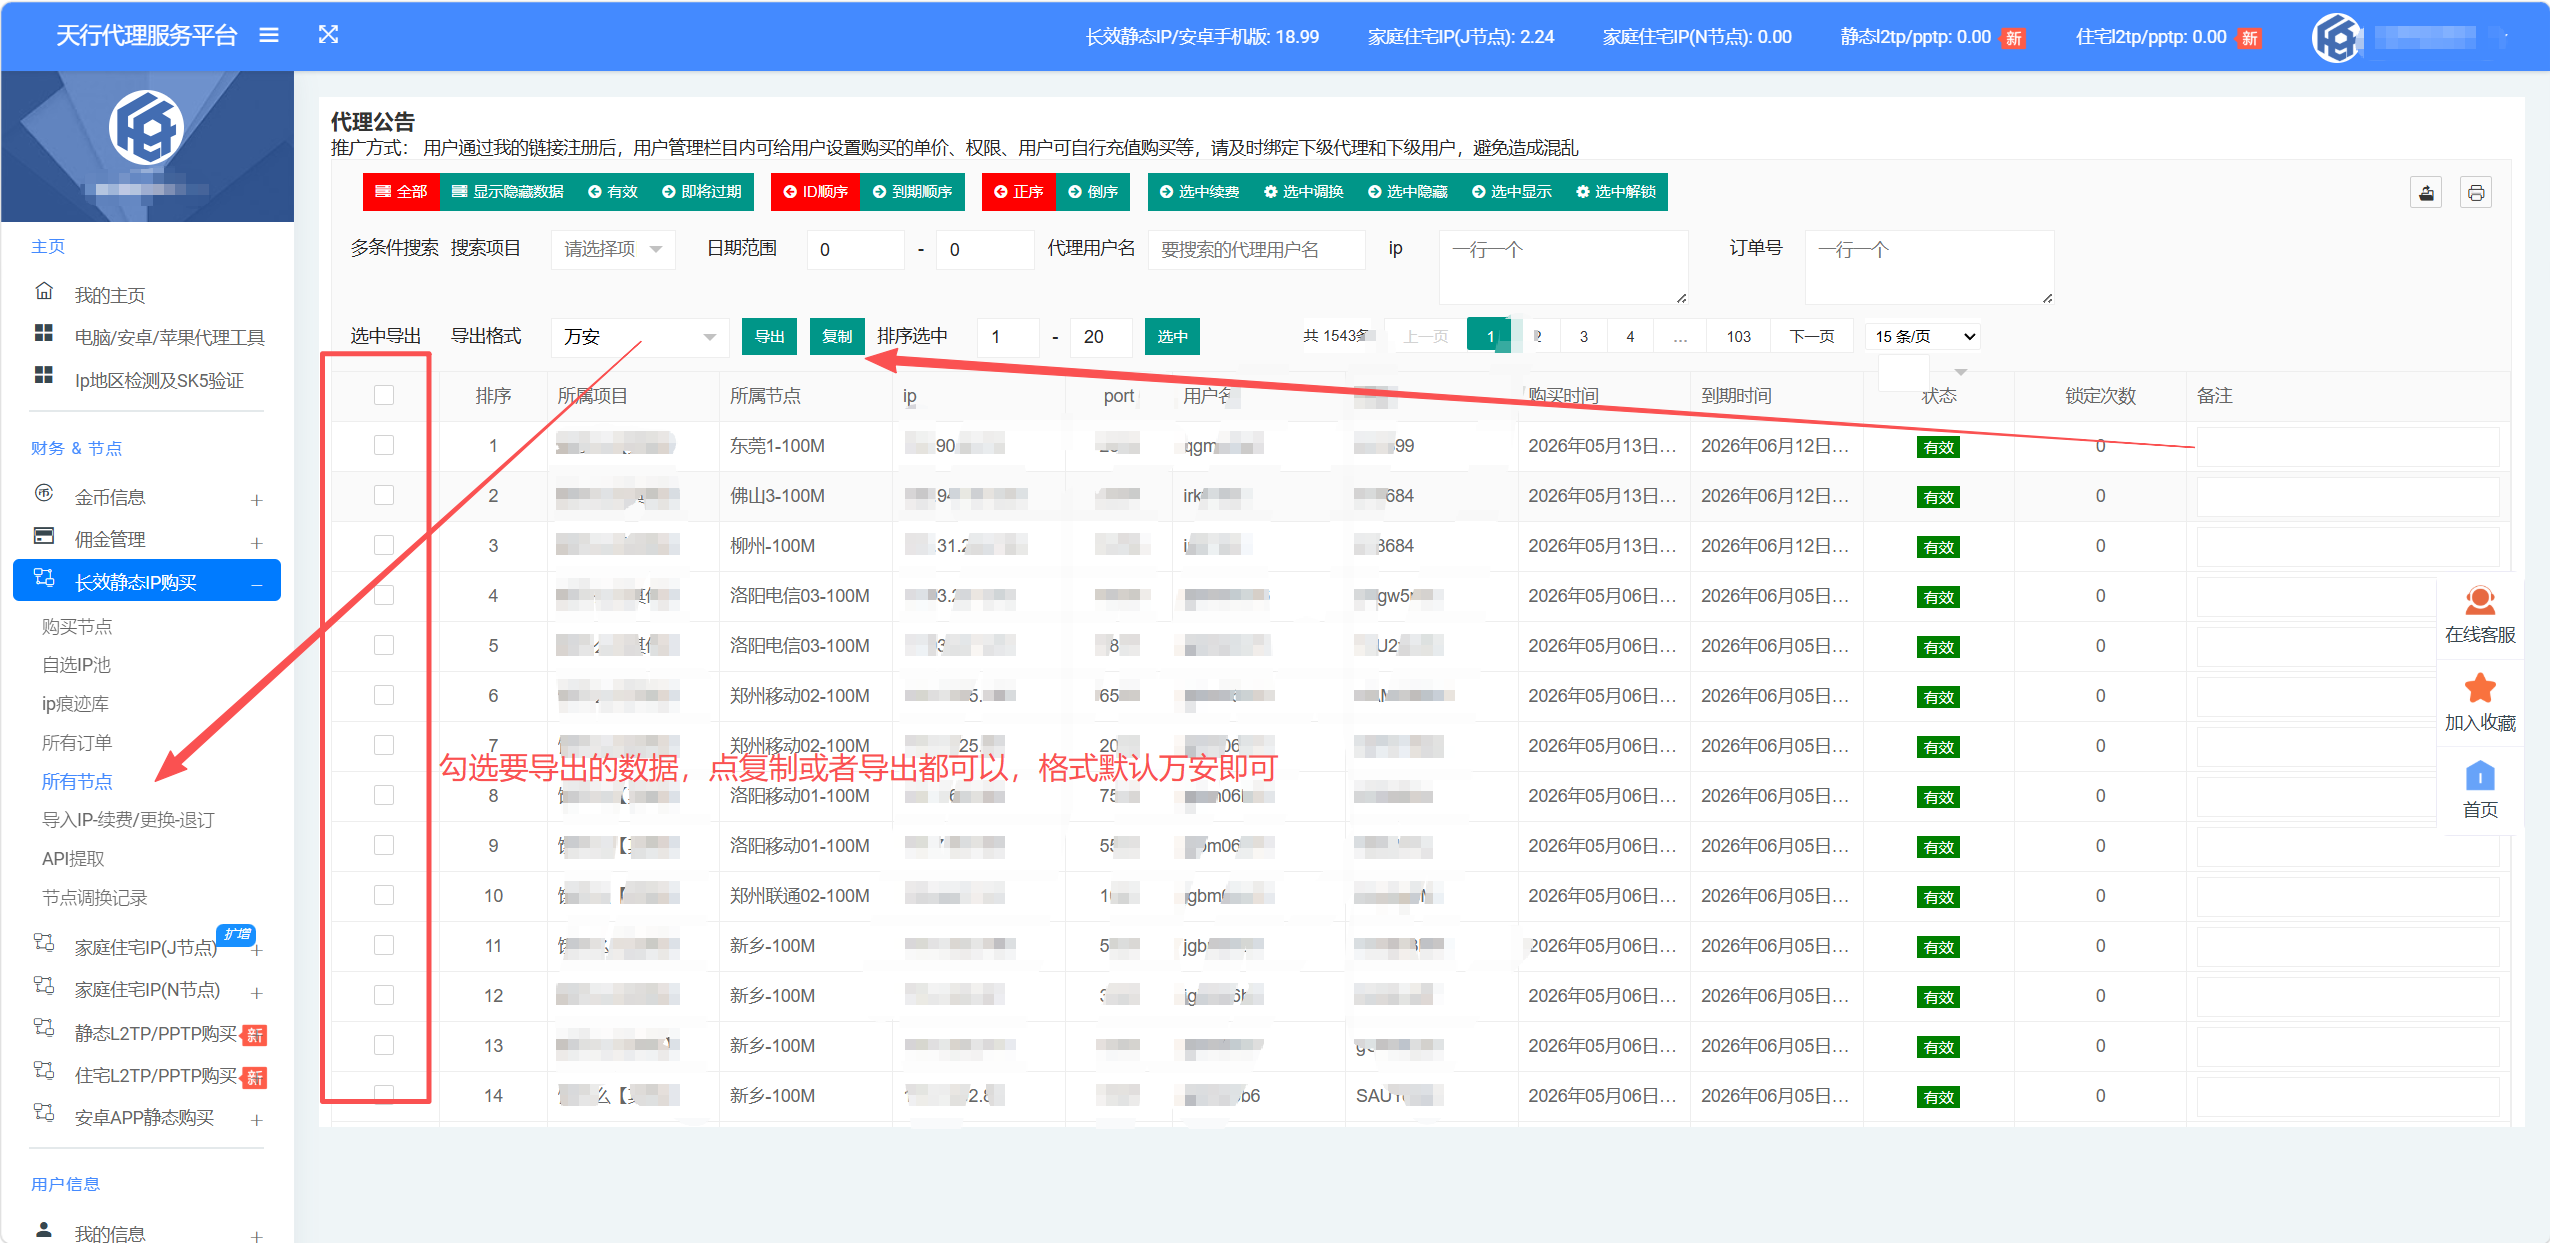2550x1243 pixels.
Task: Filter nodes by 即将过期
Action: point(702,192)
